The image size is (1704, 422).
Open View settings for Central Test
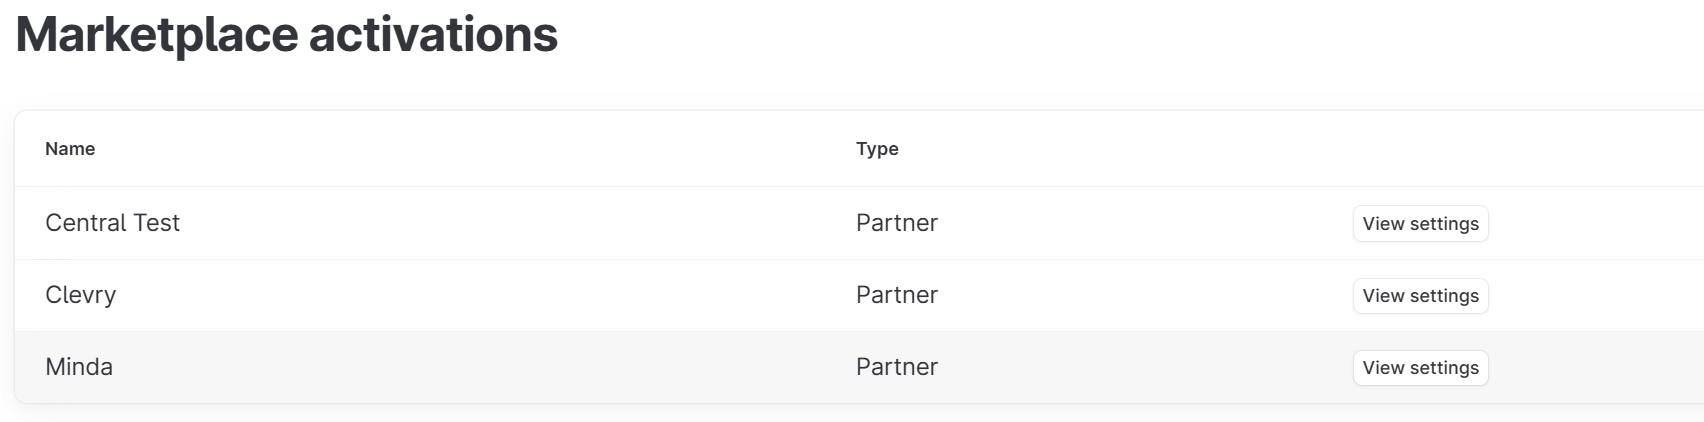(1420, 224)
